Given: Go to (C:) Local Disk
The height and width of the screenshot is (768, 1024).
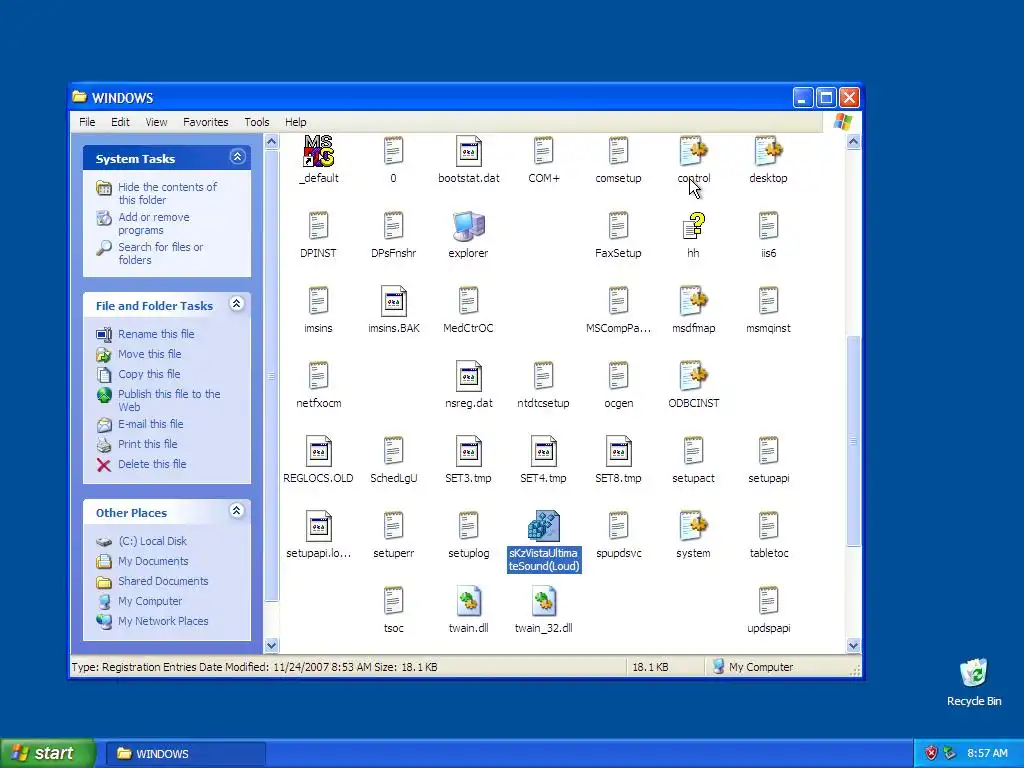Looking at the screenshot, I should [x=153, y=541].
